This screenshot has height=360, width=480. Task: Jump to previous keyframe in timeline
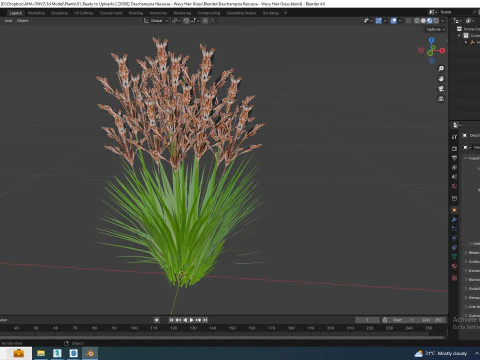tap(178, 320)
